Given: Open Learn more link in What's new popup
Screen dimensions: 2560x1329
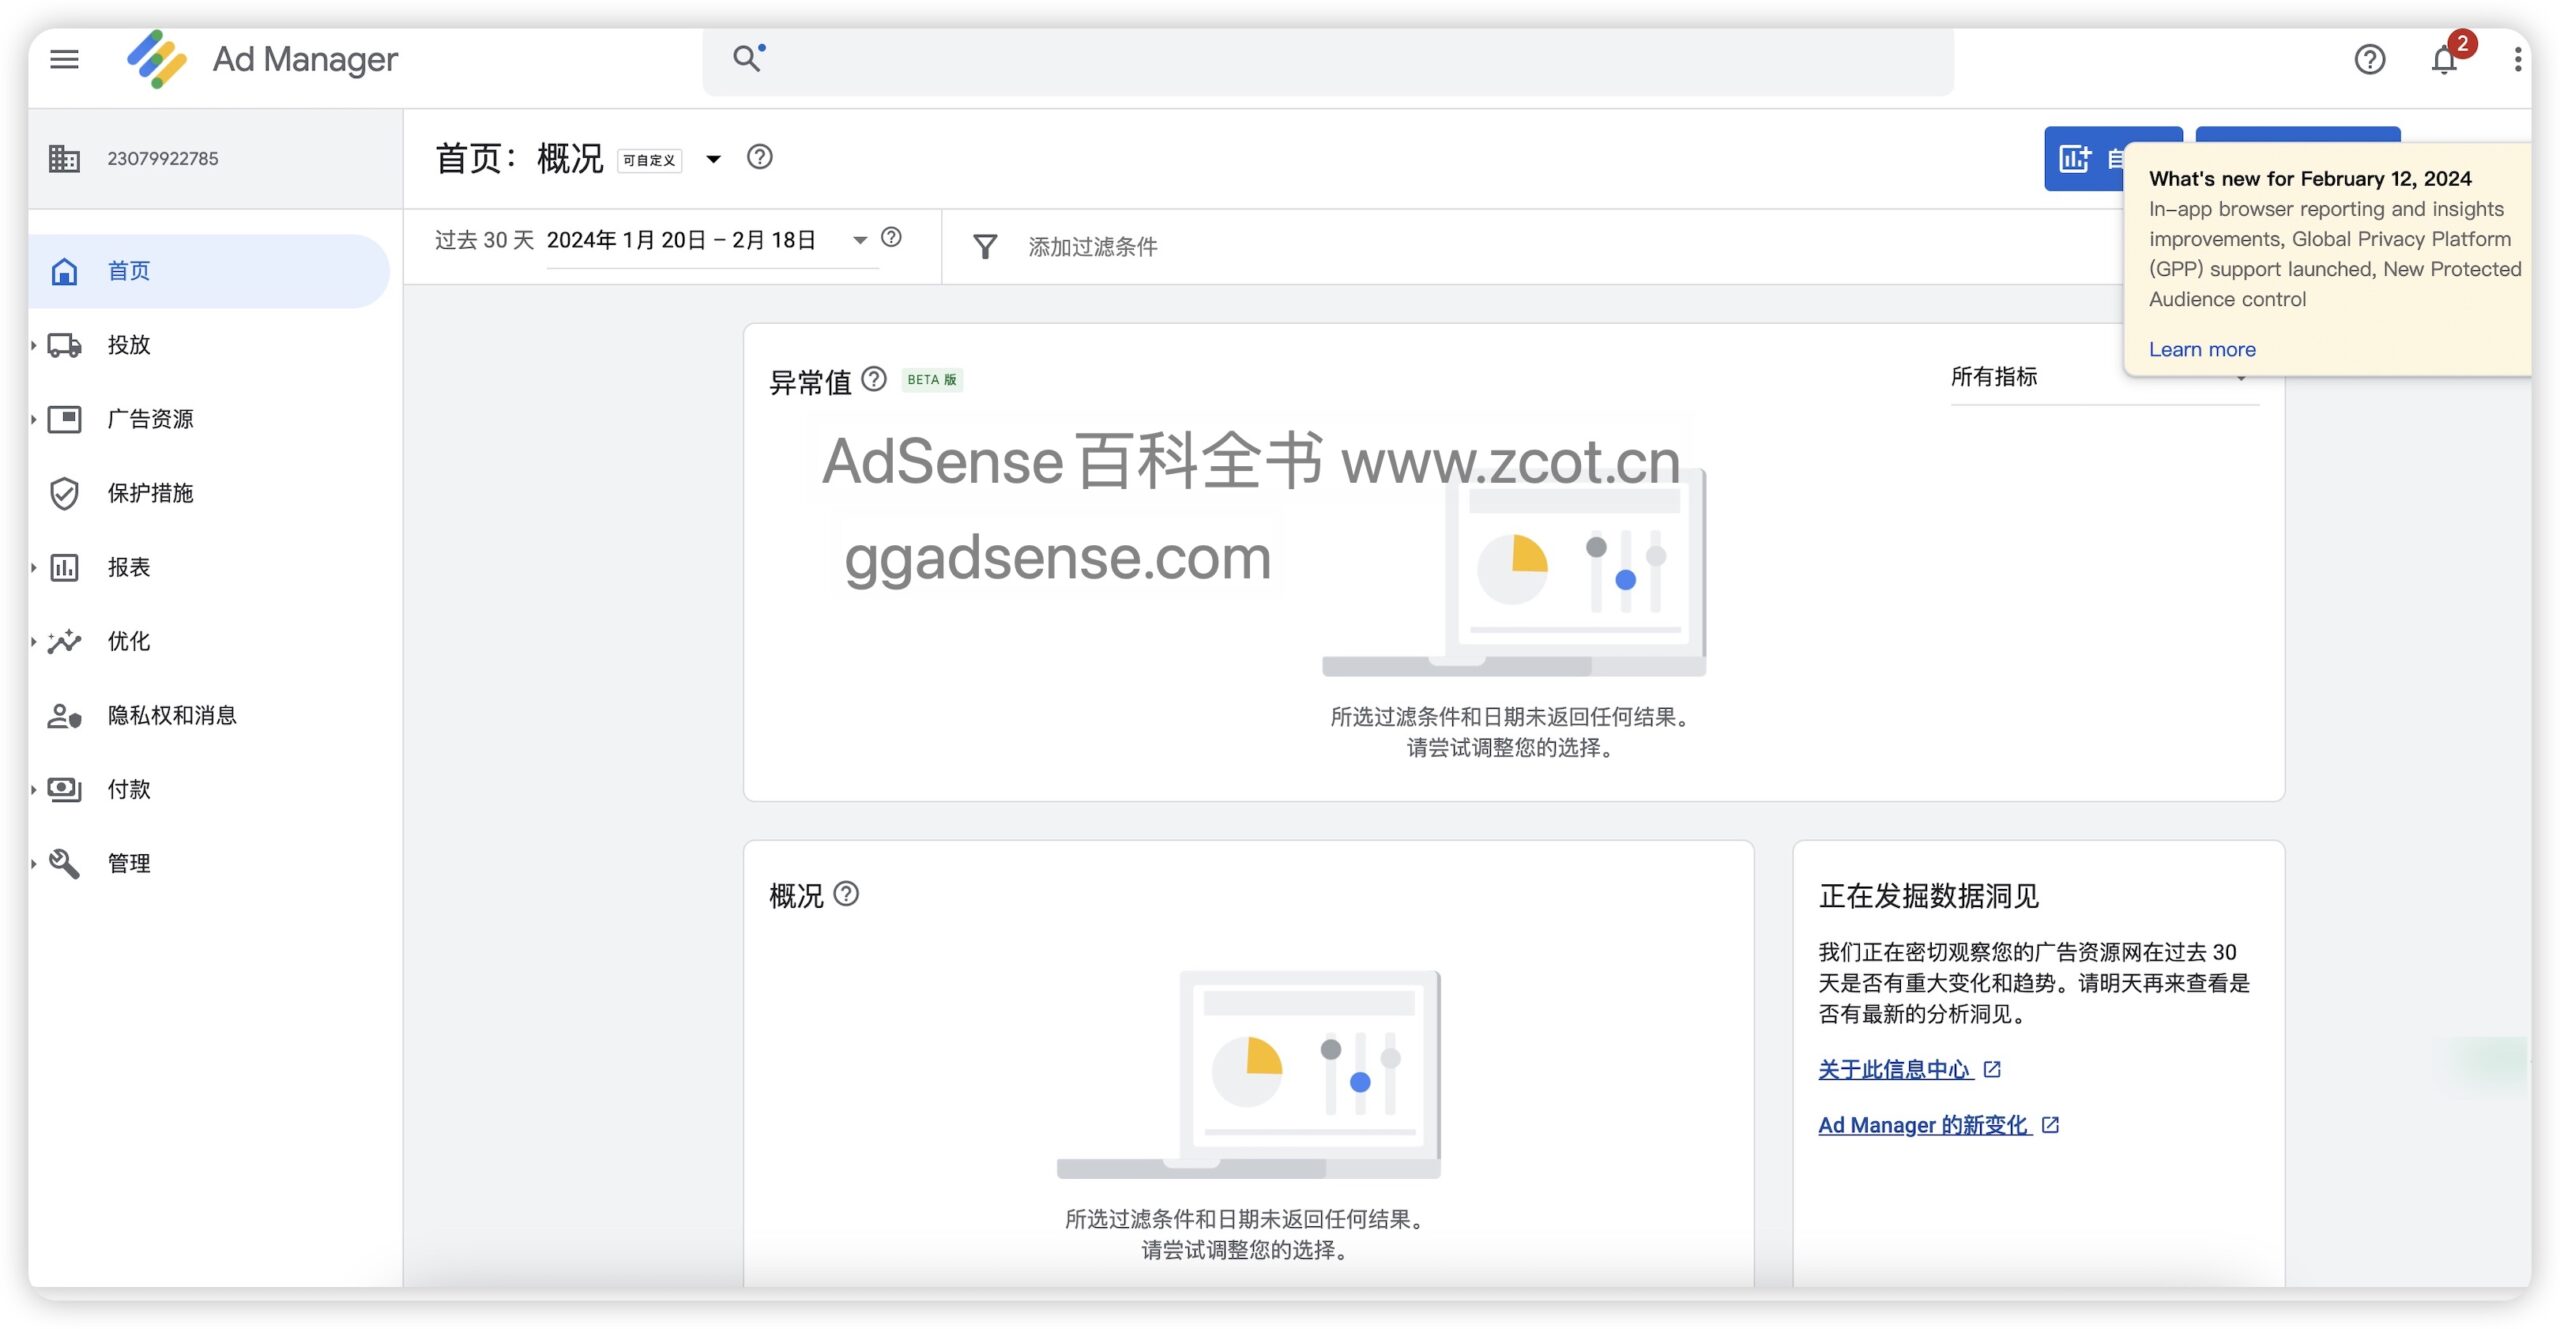Looking at the screenshot, I should coord(2202,349).
